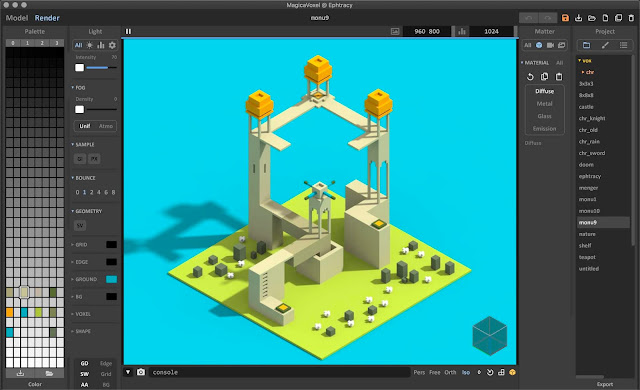Pause rendering with the pause button
This screenshot has height=390, width=640.
129,31
